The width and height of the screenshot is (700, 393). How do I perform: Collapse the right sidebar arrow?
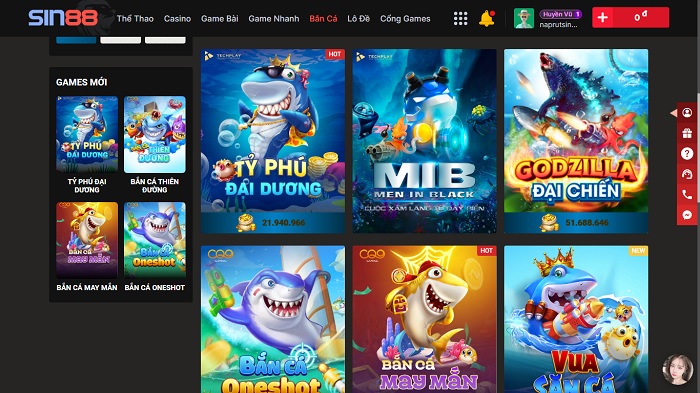pyautogui.click(x=673, y=113)
